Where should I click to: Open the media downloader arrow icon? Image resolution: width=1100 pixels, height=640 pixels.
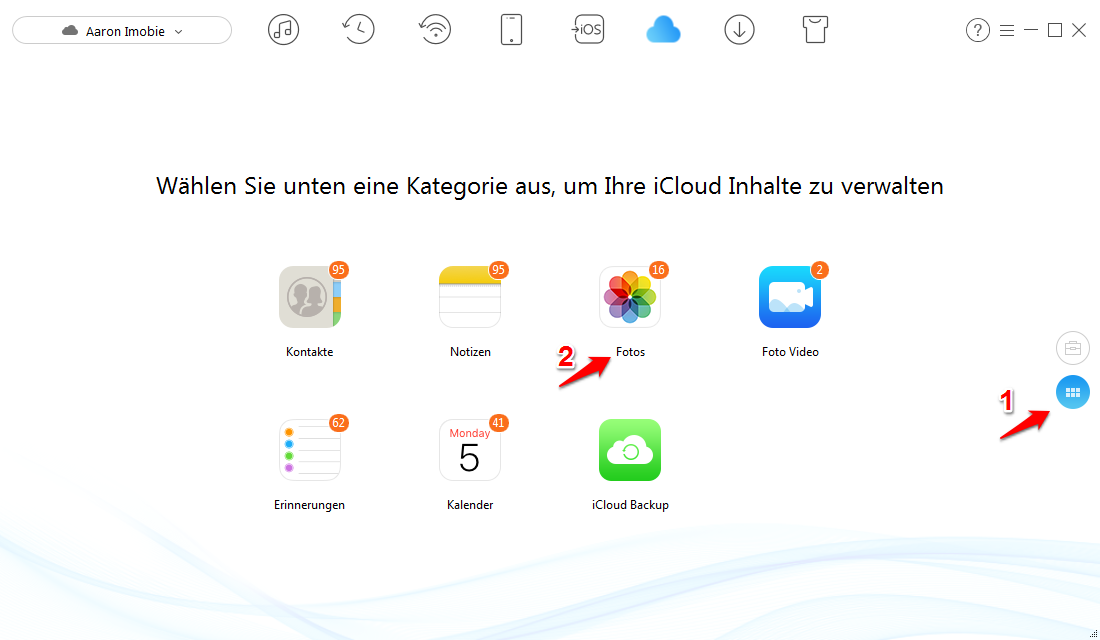(x=739, y=30)
